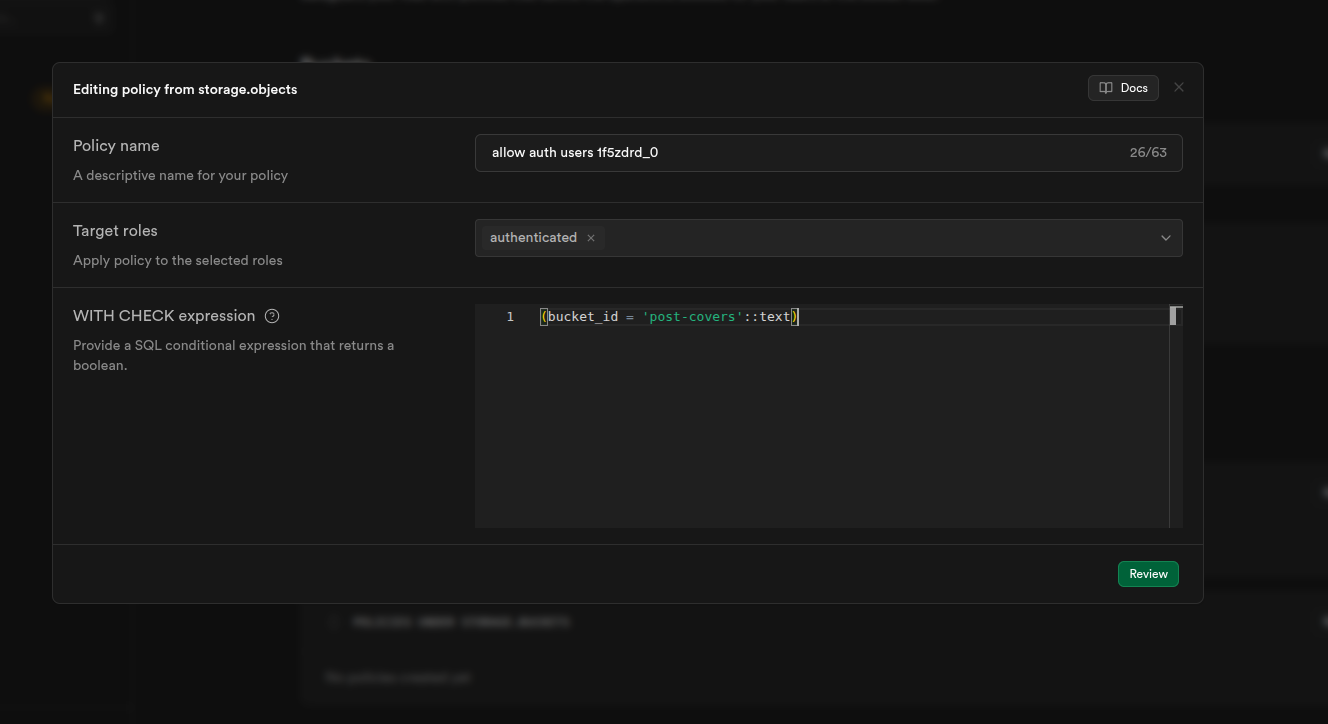The height and width of the screenshot is (724, 1328).
Task: Select the authenticated role chip label
Action: [x=533, y=238]
